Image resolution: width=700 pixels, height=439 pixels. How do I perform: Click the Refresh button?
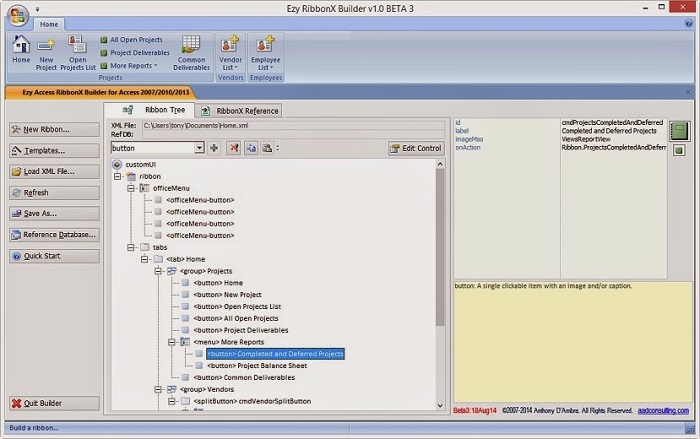coord(54,192)
